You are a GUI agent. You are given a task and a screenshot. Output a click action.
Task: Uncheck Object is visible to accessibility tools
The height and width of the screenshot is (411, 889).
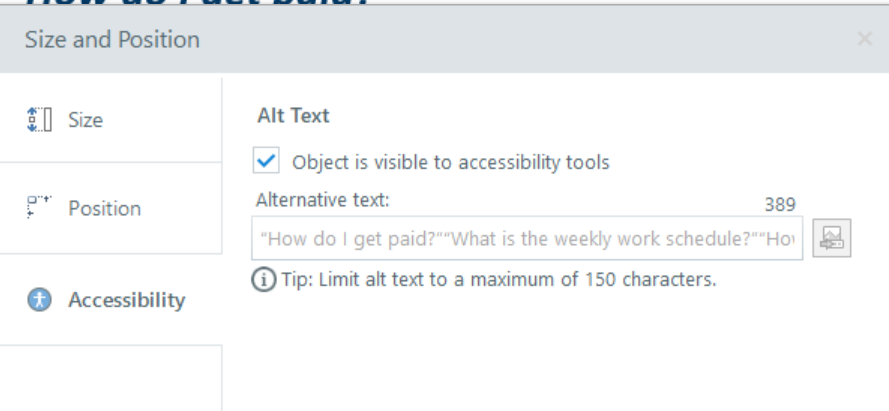267,161
